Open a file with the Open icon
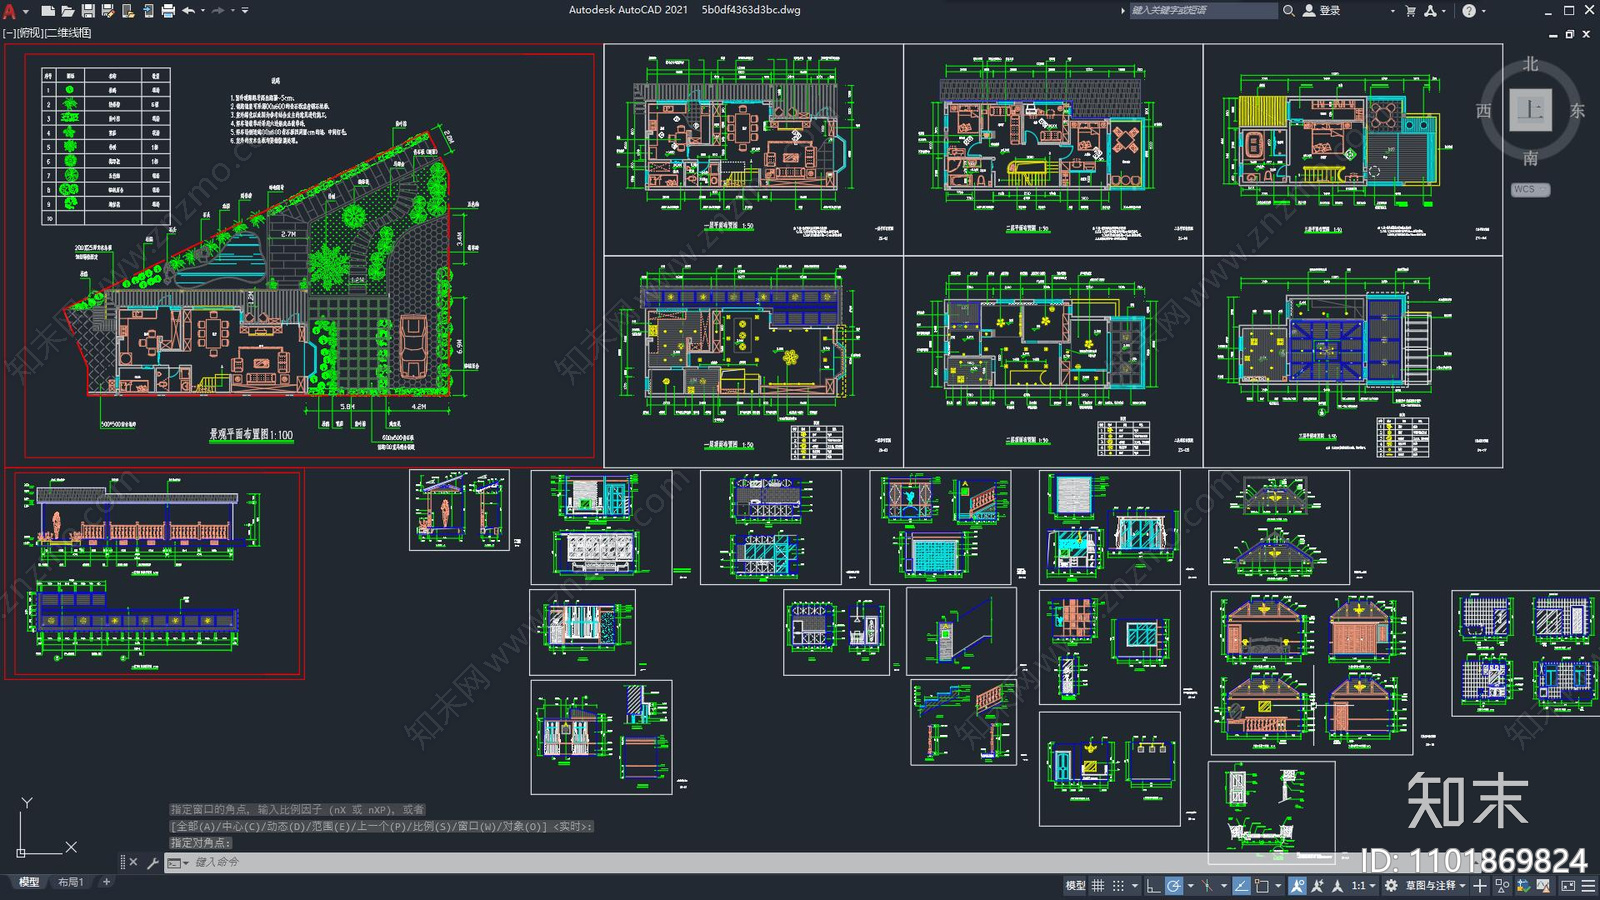Screen dimensions: 1600x900 point(67,11)
